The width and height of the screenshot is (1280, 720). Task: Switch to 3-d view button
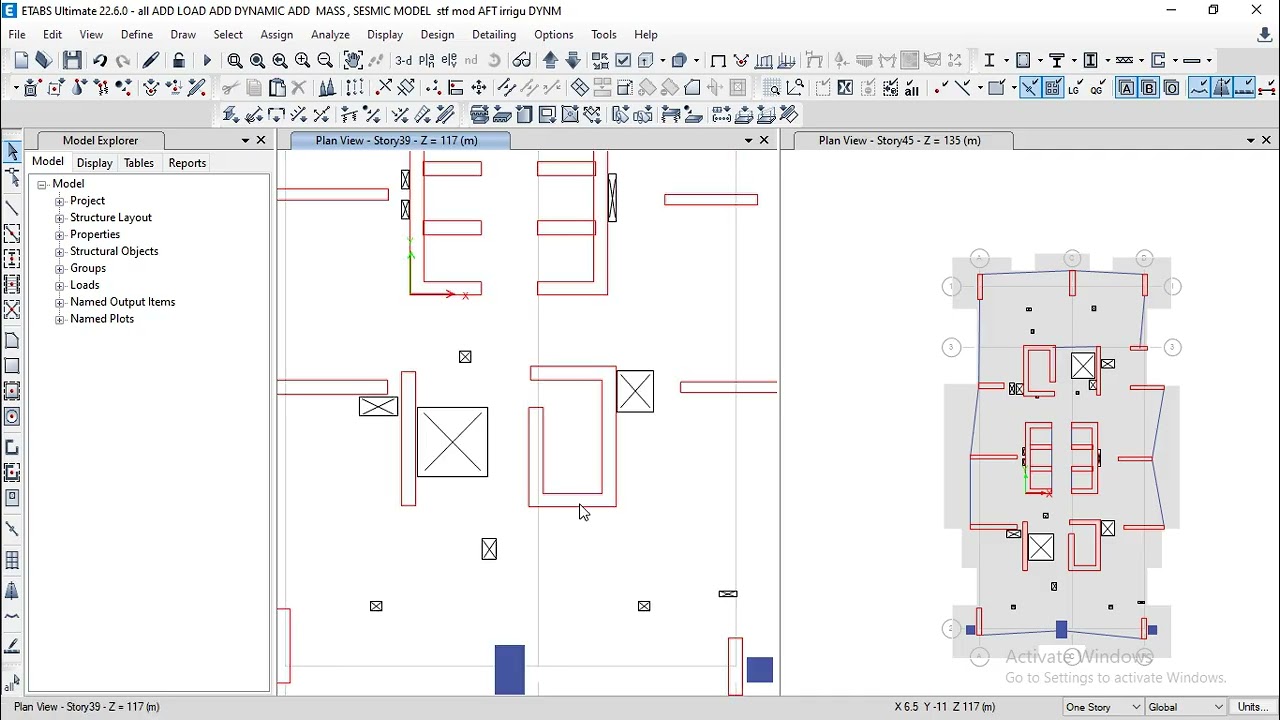point(404,61)
